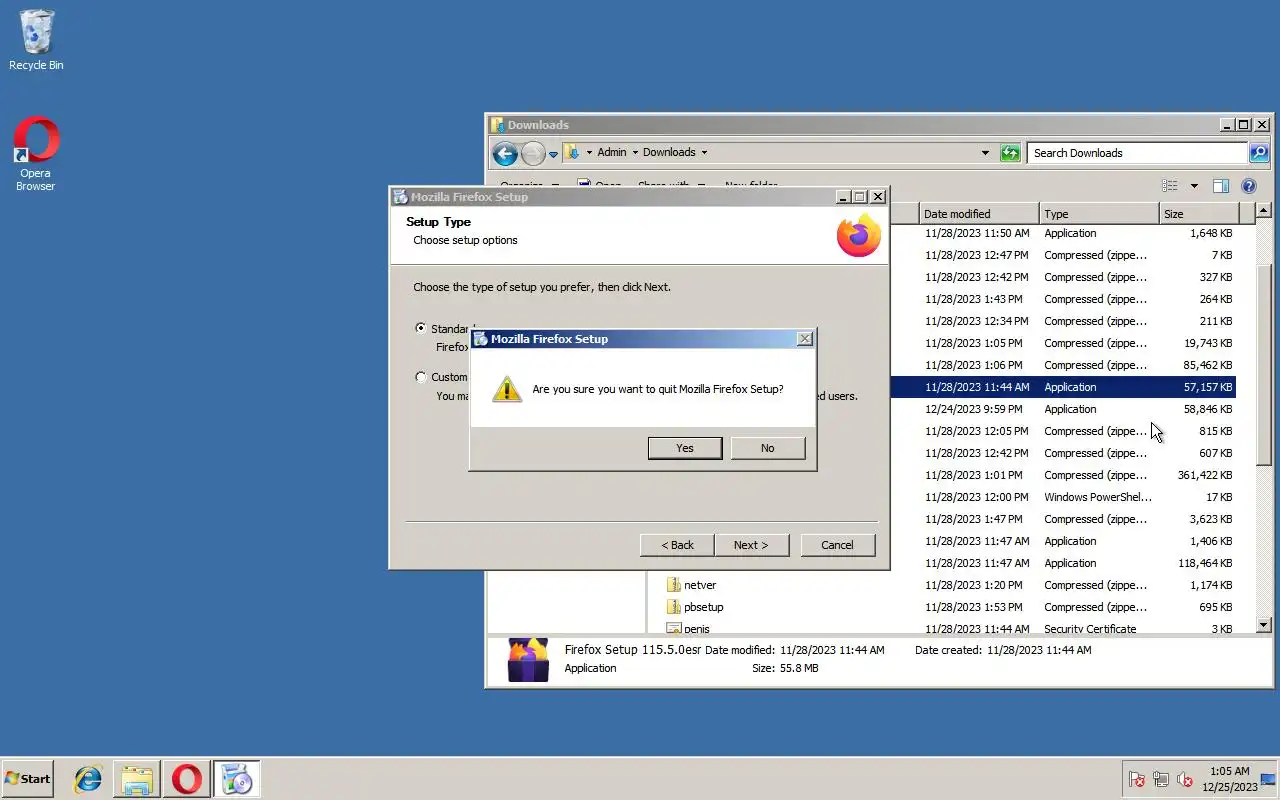Focus the Search Downloads field
The image size is (1280, 800).
coord(1138,153)
